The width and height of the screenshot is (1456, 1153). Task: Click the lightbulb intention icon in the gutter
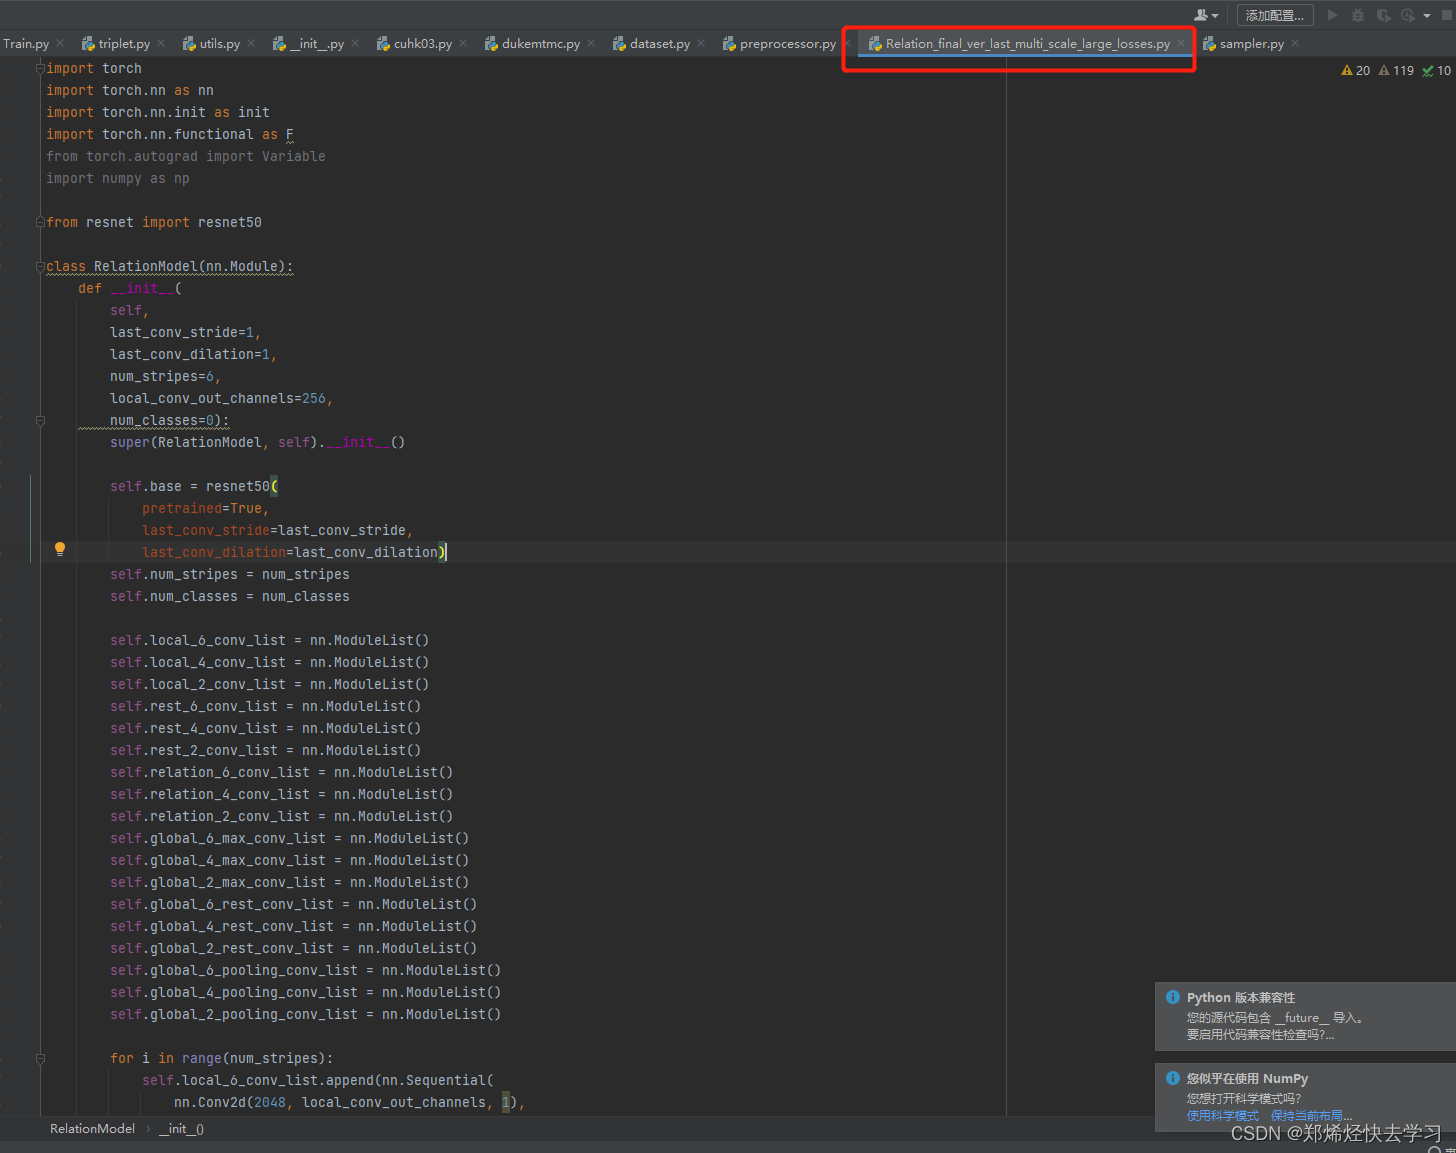click(60, 548)
